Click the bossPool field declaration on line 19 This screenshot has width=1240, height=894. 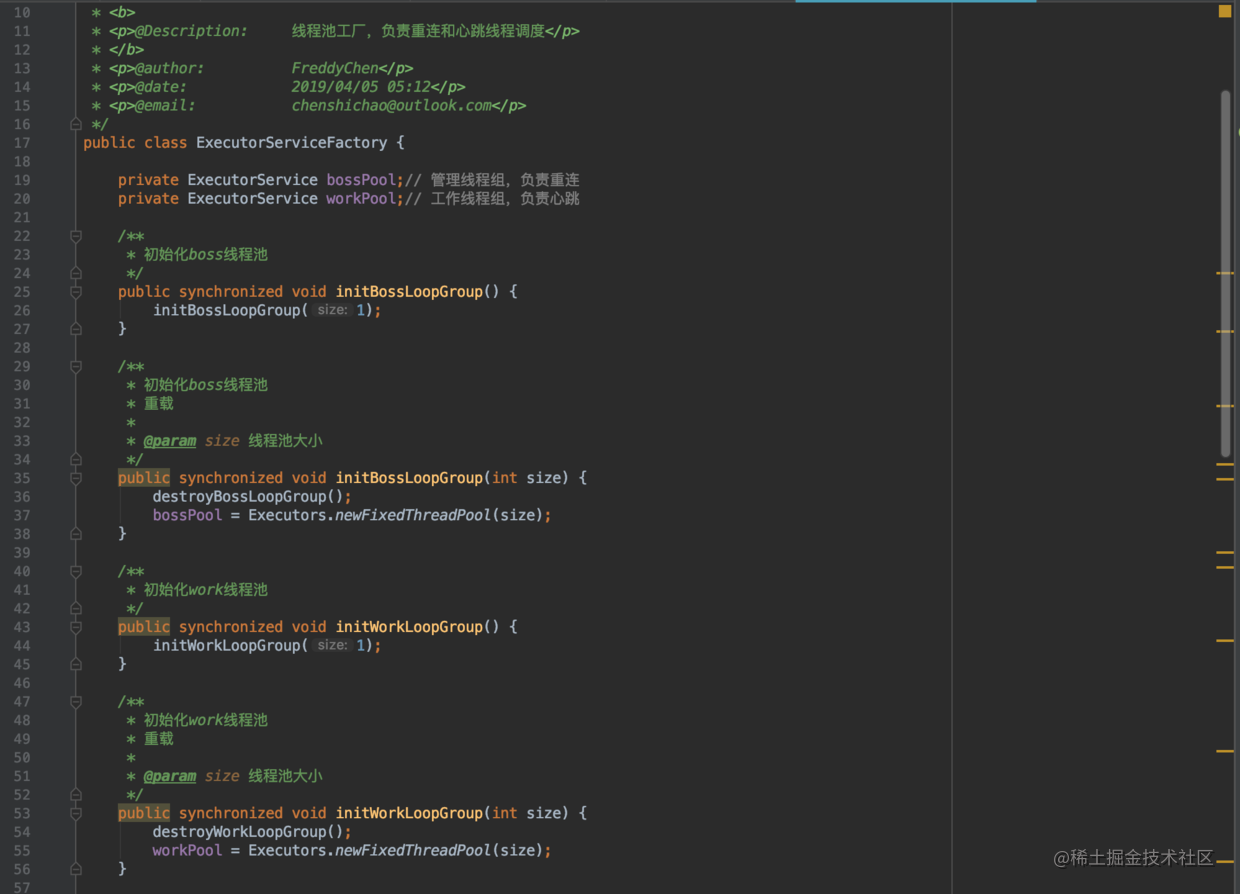[362, 180]
